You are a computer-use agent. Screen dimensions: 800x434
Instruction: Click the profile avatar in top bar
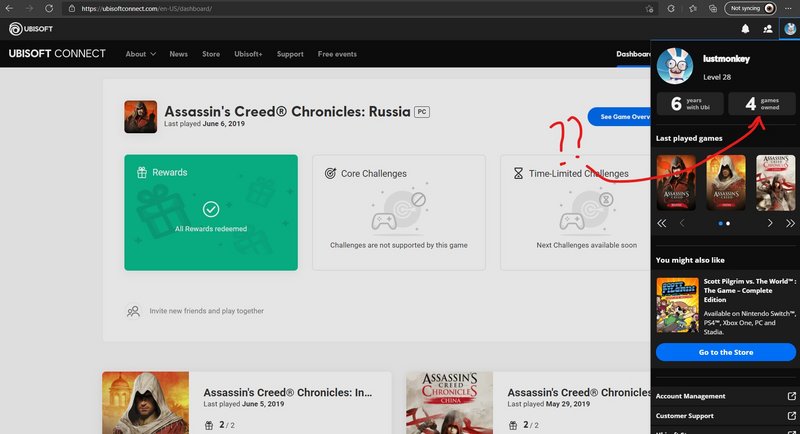790,29
